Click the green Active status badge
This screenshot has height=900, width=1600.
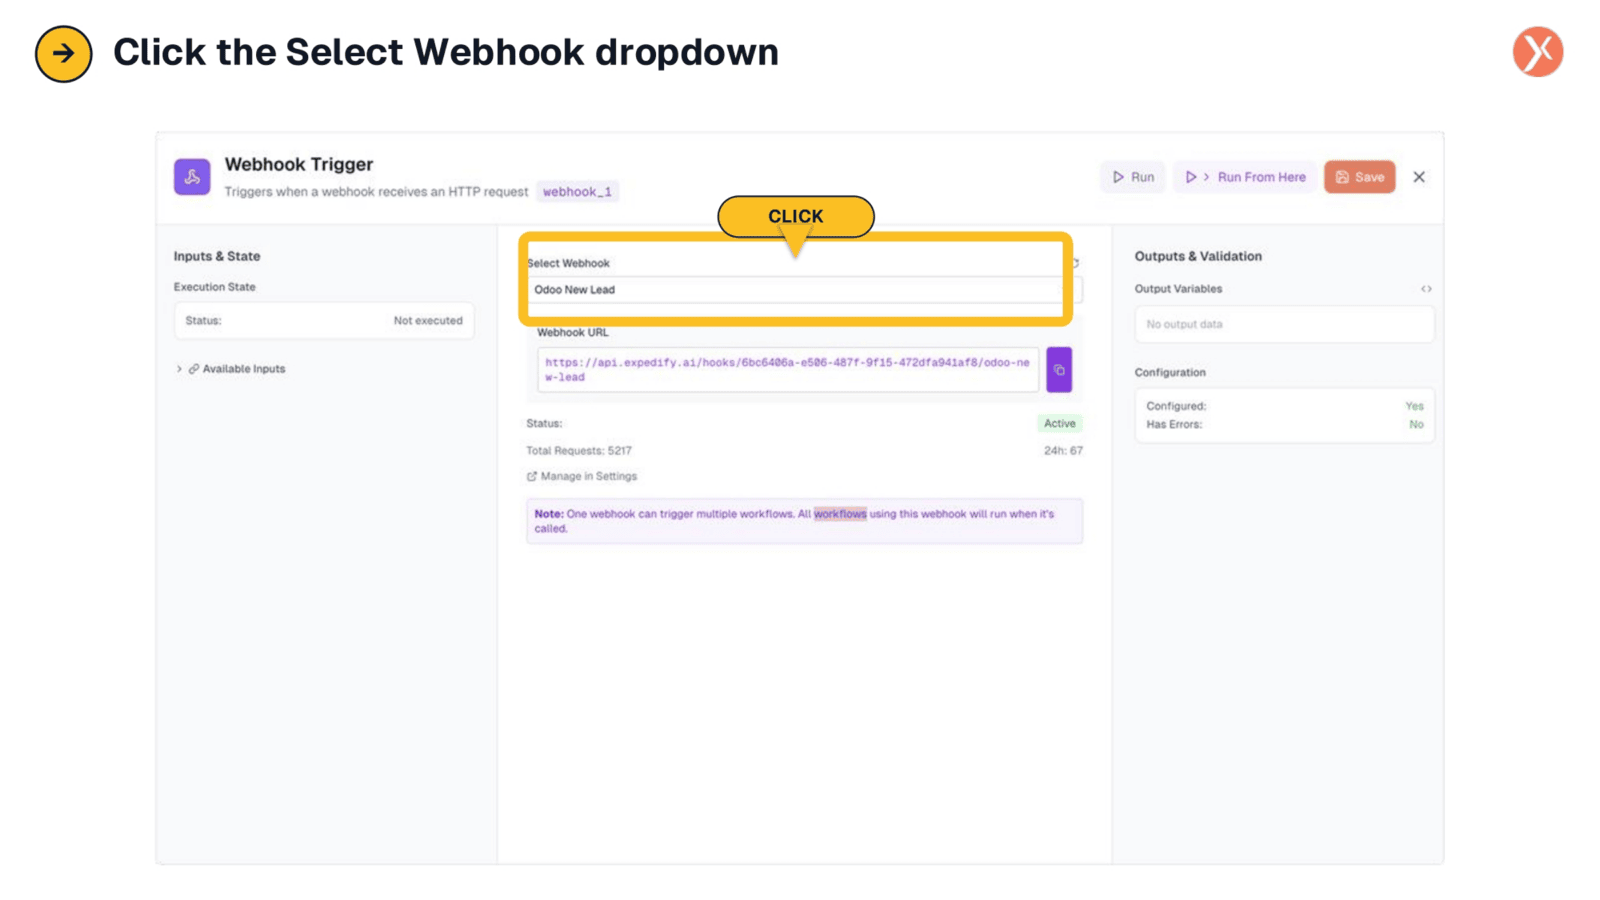coord(1059,423)
